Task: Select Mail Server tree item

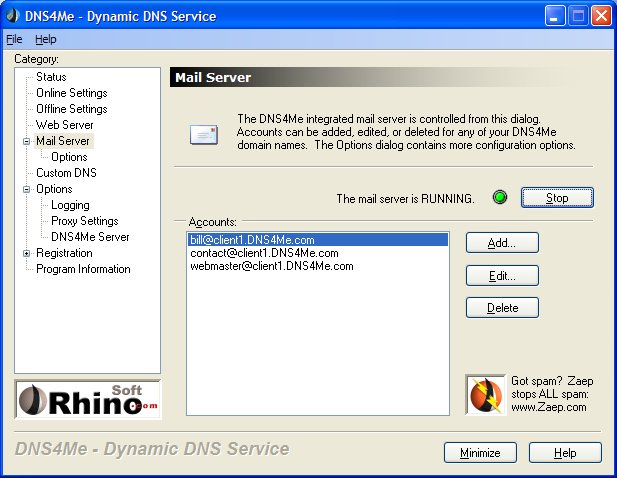Action: pos(63,141)
